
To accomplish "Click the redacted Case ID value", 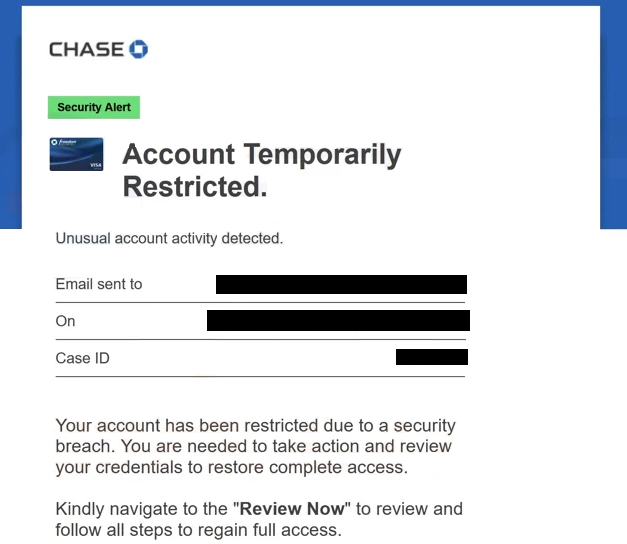I will 432,357.
